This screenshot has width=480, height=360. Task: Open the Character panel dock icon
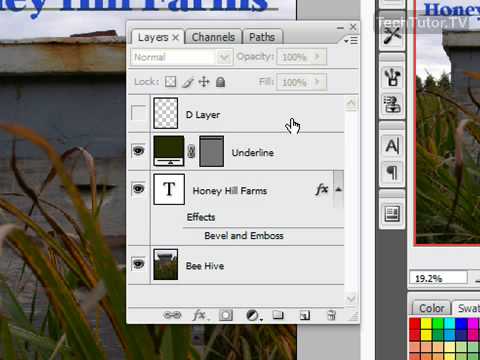pos(392,146)
